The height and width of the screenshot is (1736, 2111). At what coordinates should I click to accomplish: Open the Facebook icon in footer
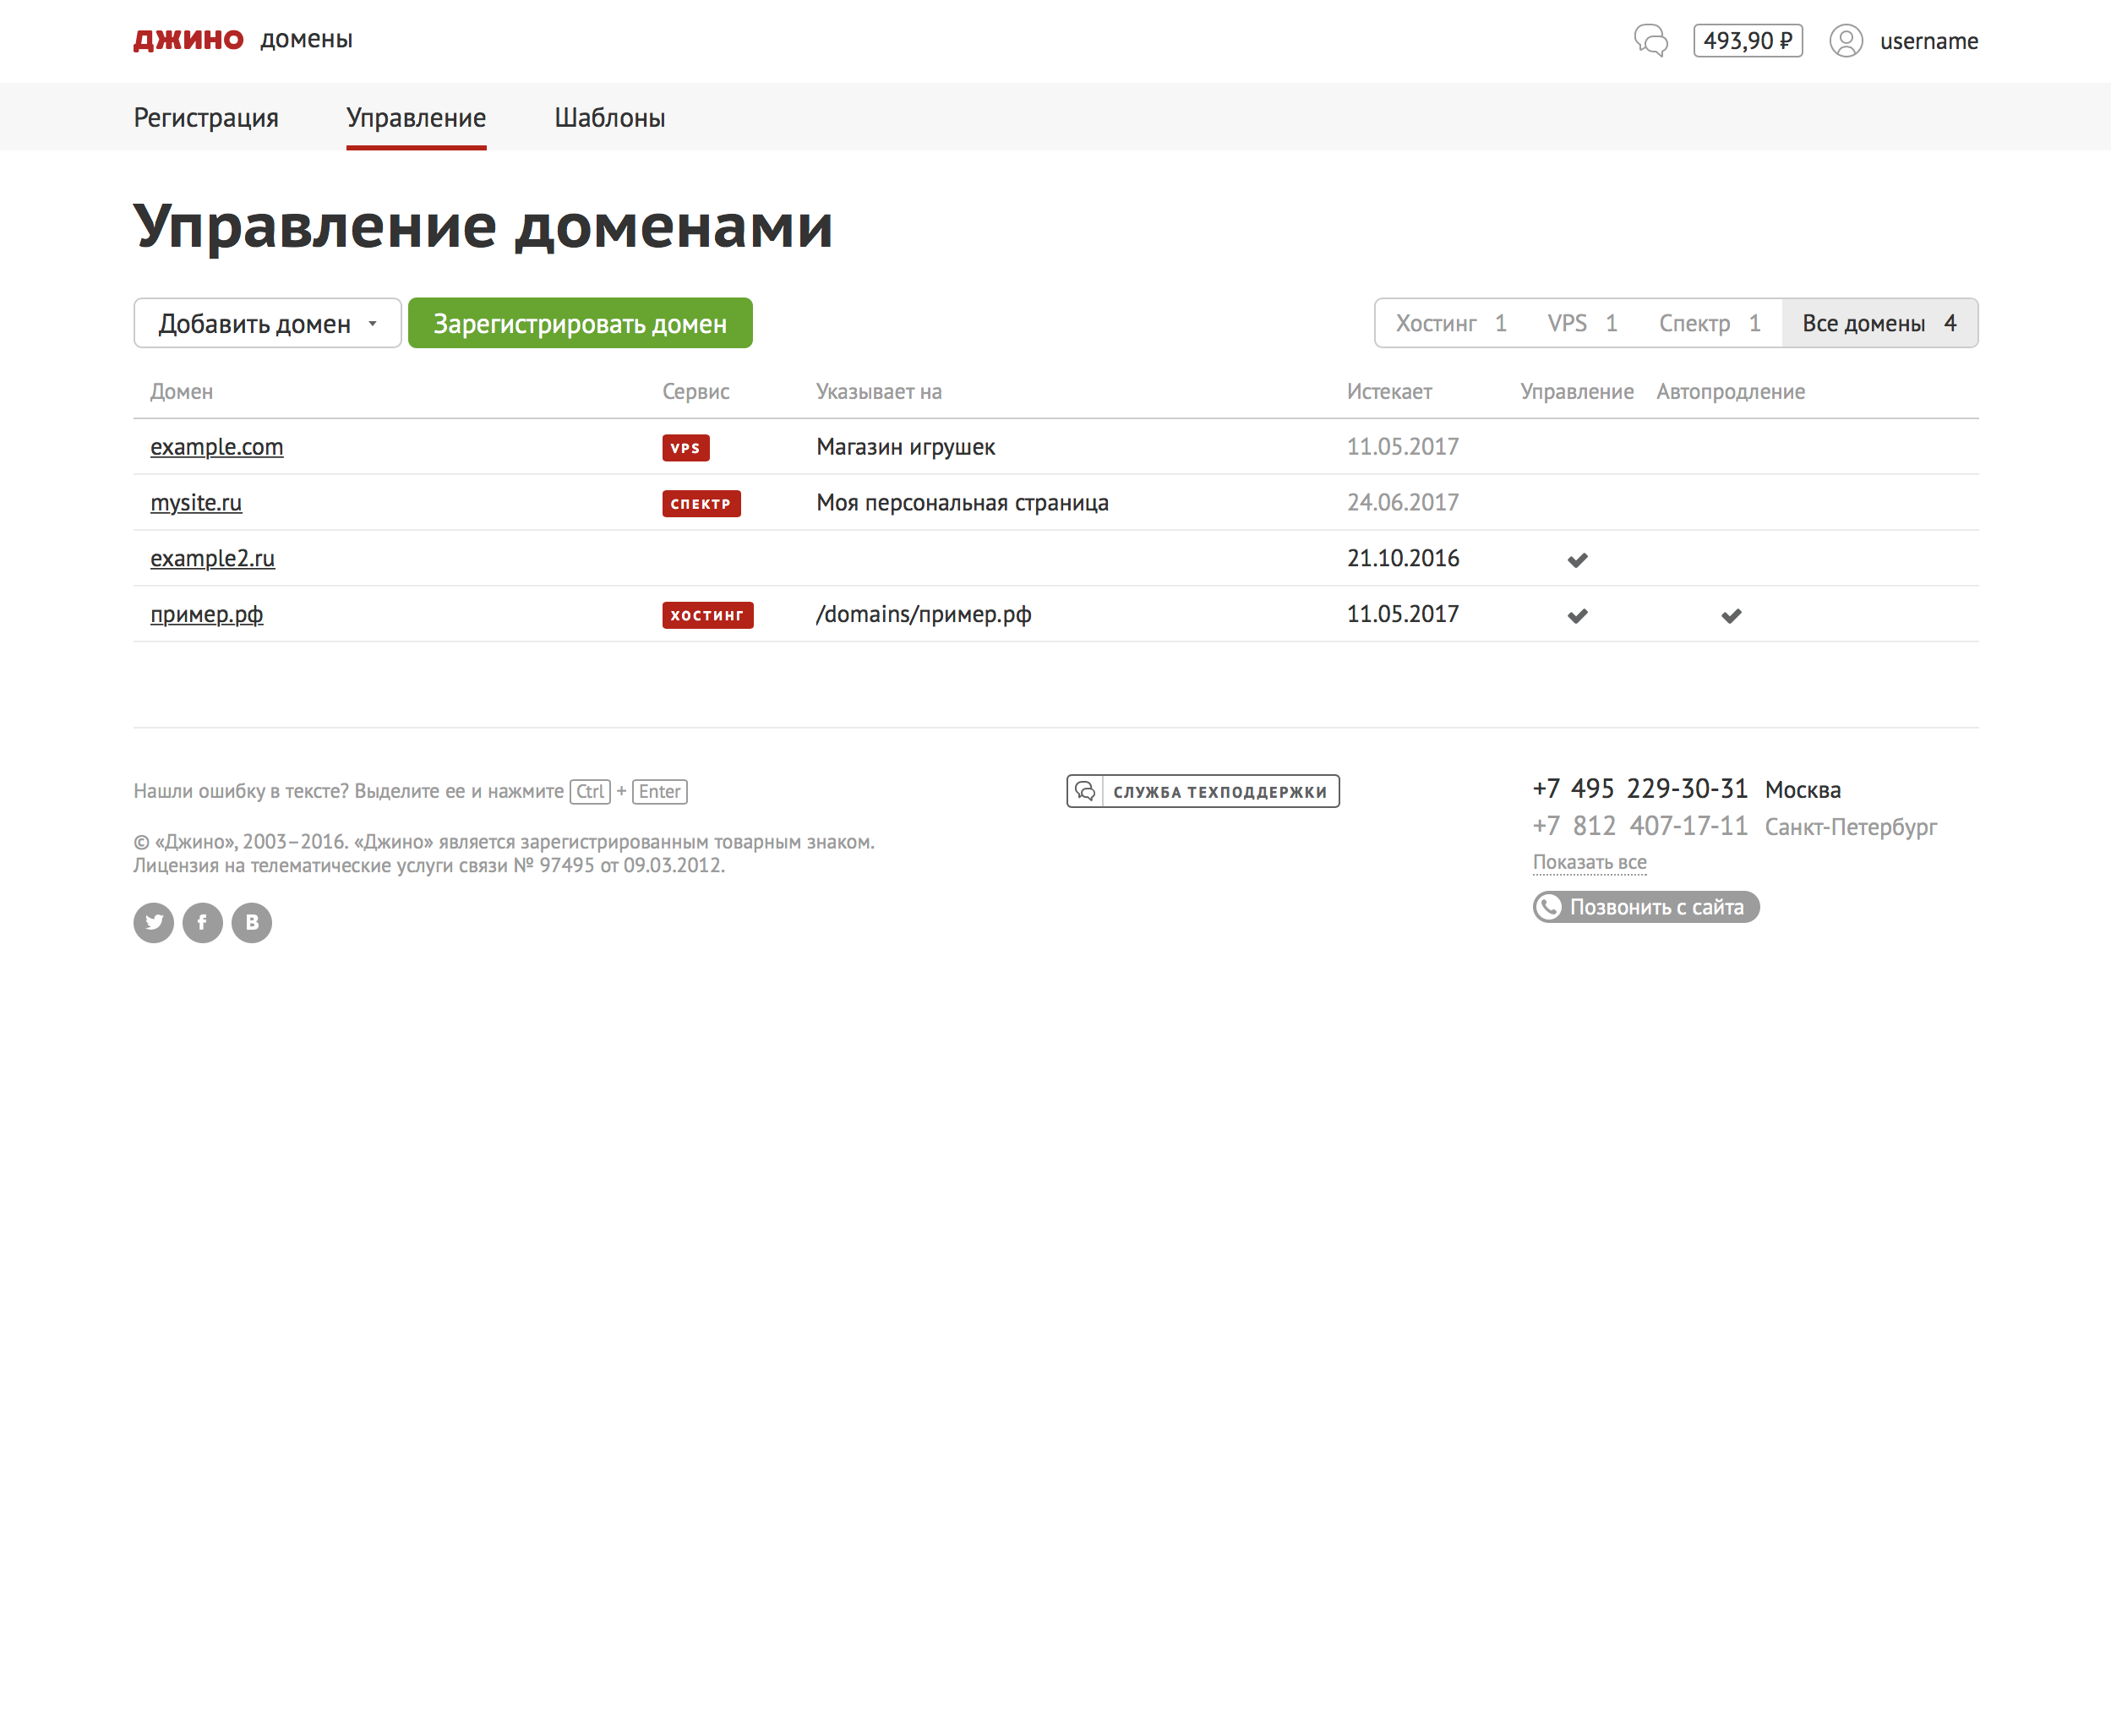pyautogui.click(x=202, y=922)
